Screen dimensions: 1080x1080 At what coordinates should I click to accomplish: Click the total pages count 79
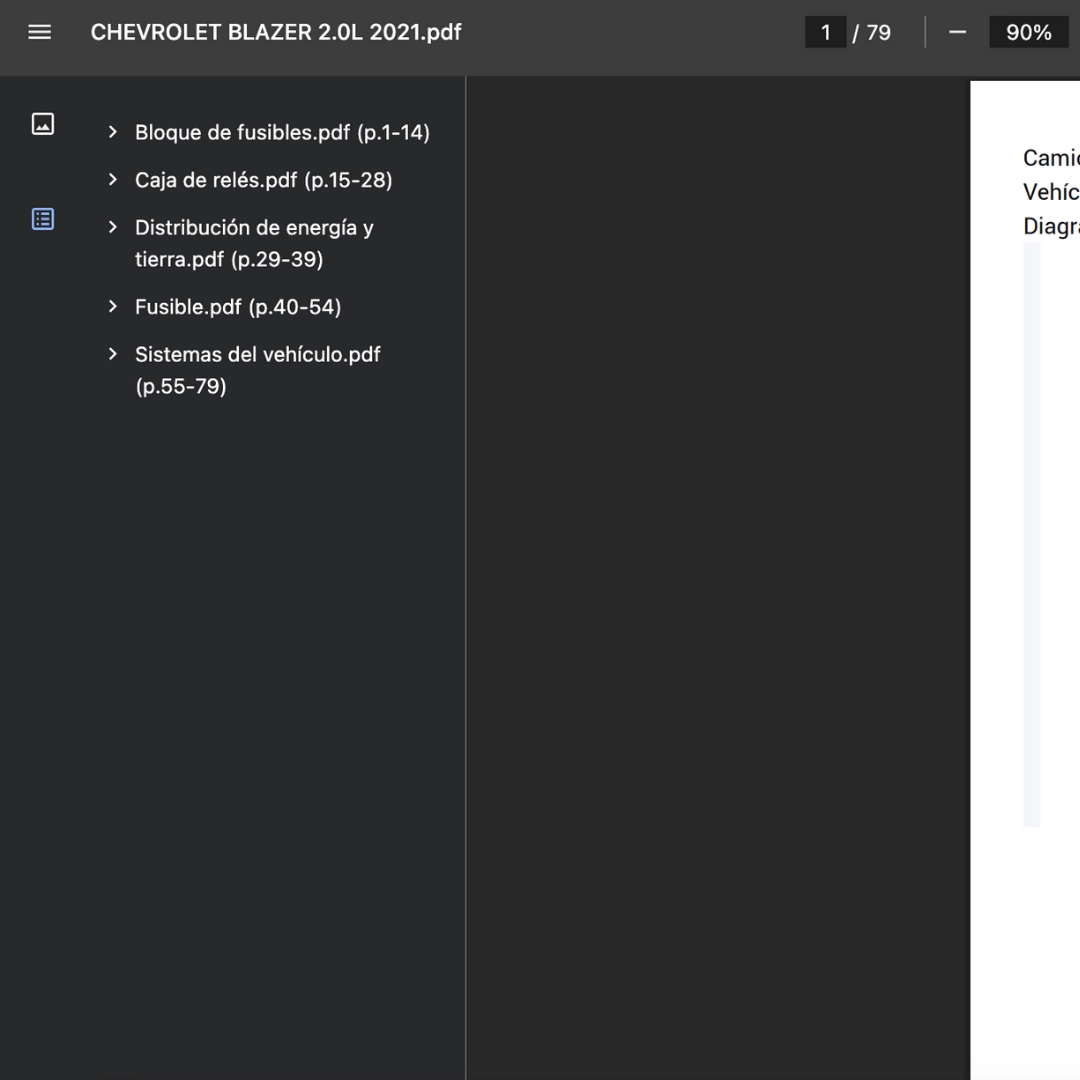[878, 32]
